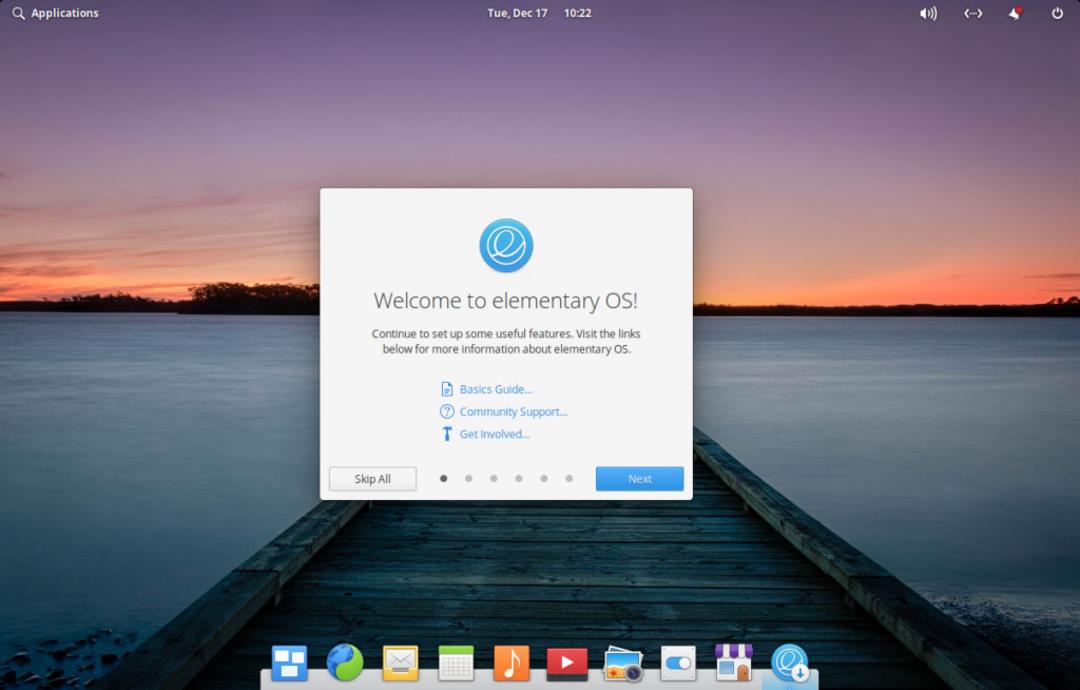Launch the Photos app from dock
The width and height of the screenshot is (1080, 690).
623,664
